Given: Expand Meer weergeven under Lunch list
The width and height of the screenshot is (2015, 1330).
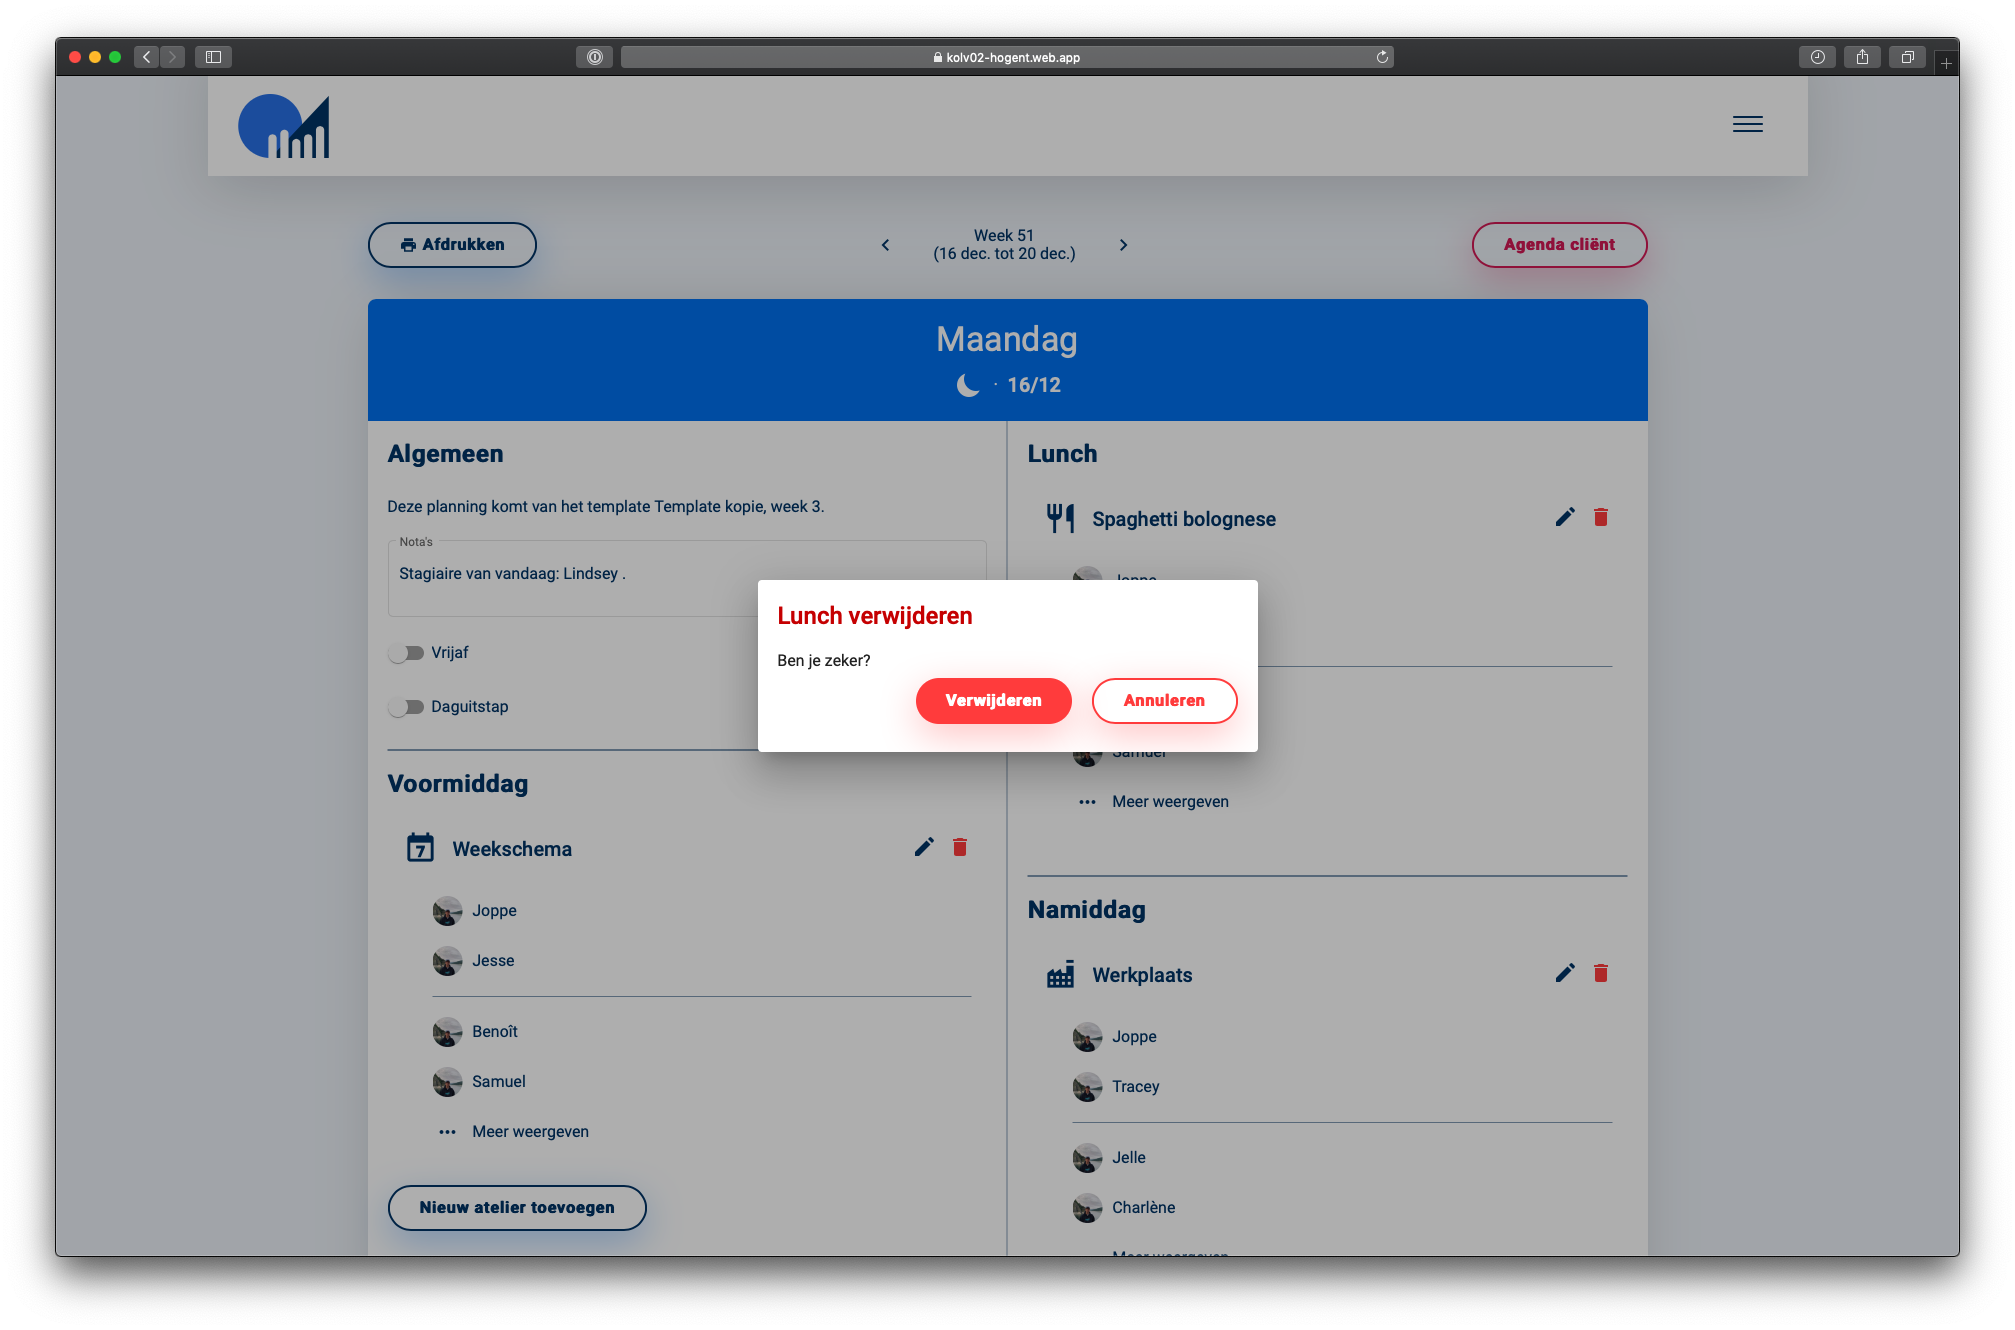Looking at the screenshot, I should 1170,801.
